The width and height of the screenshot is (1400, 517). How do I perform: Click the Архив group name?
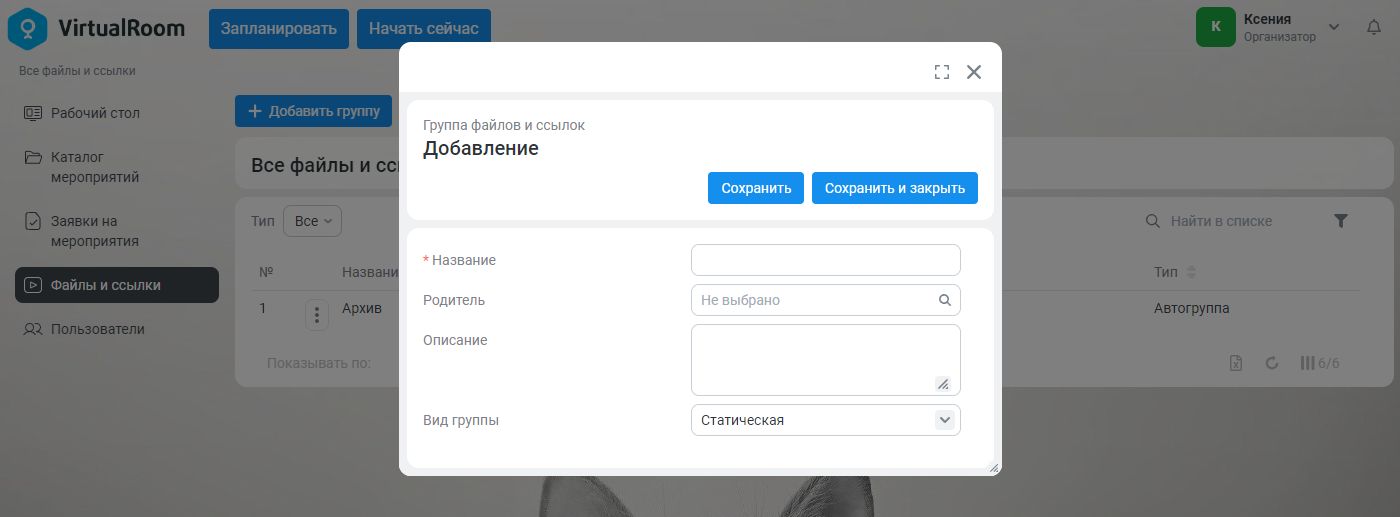point(362,308)
